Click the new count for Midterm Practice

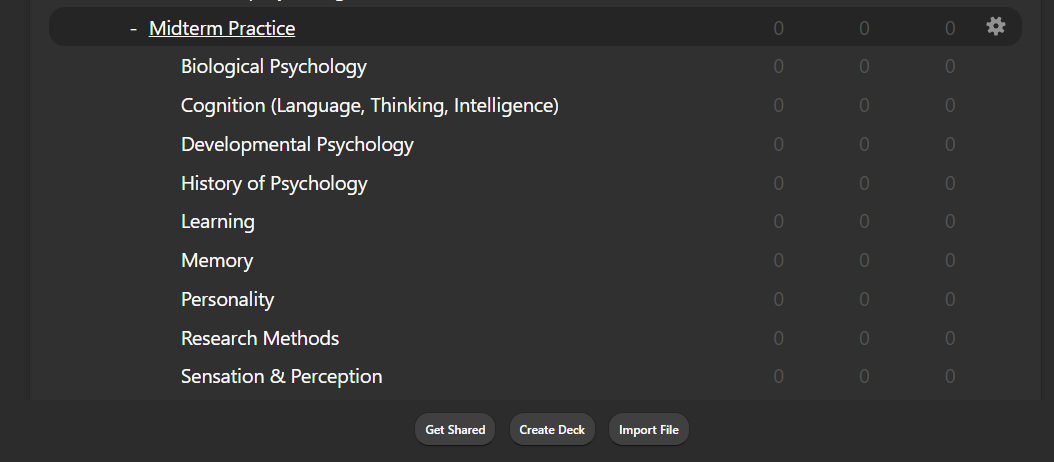pyautogui.click(x=778, y=28)
